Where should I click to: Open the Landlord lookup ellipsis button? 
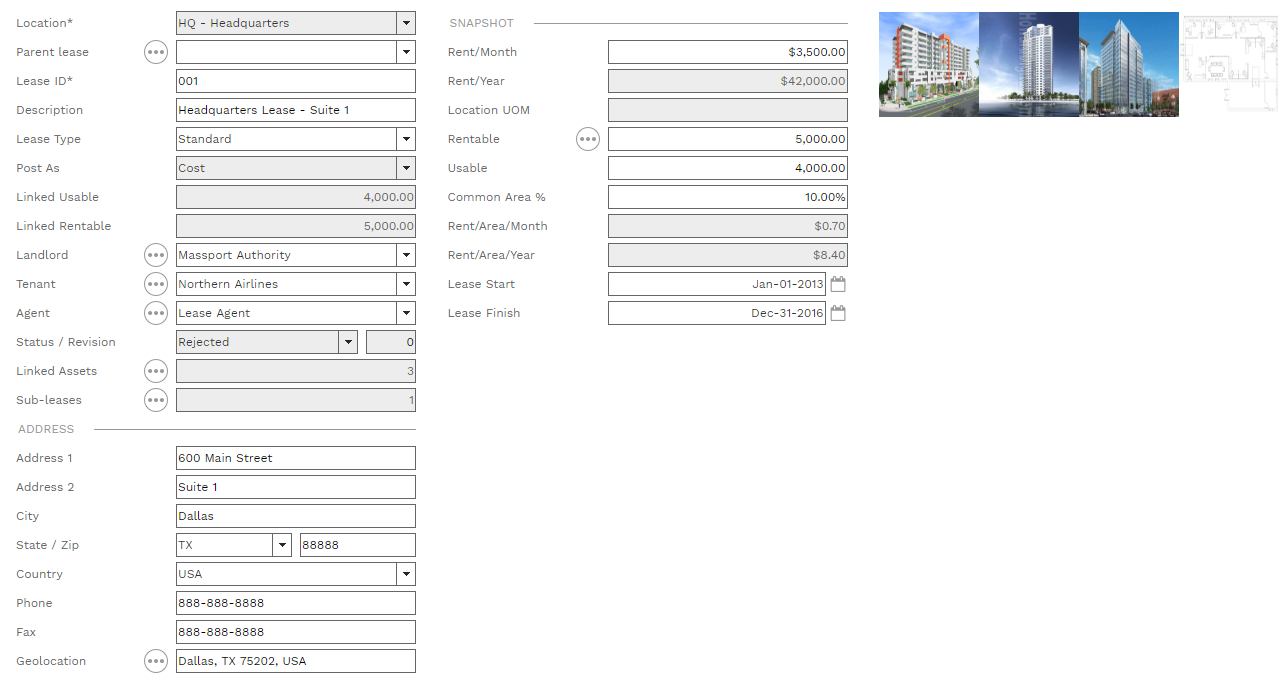[x=156, y=255]
